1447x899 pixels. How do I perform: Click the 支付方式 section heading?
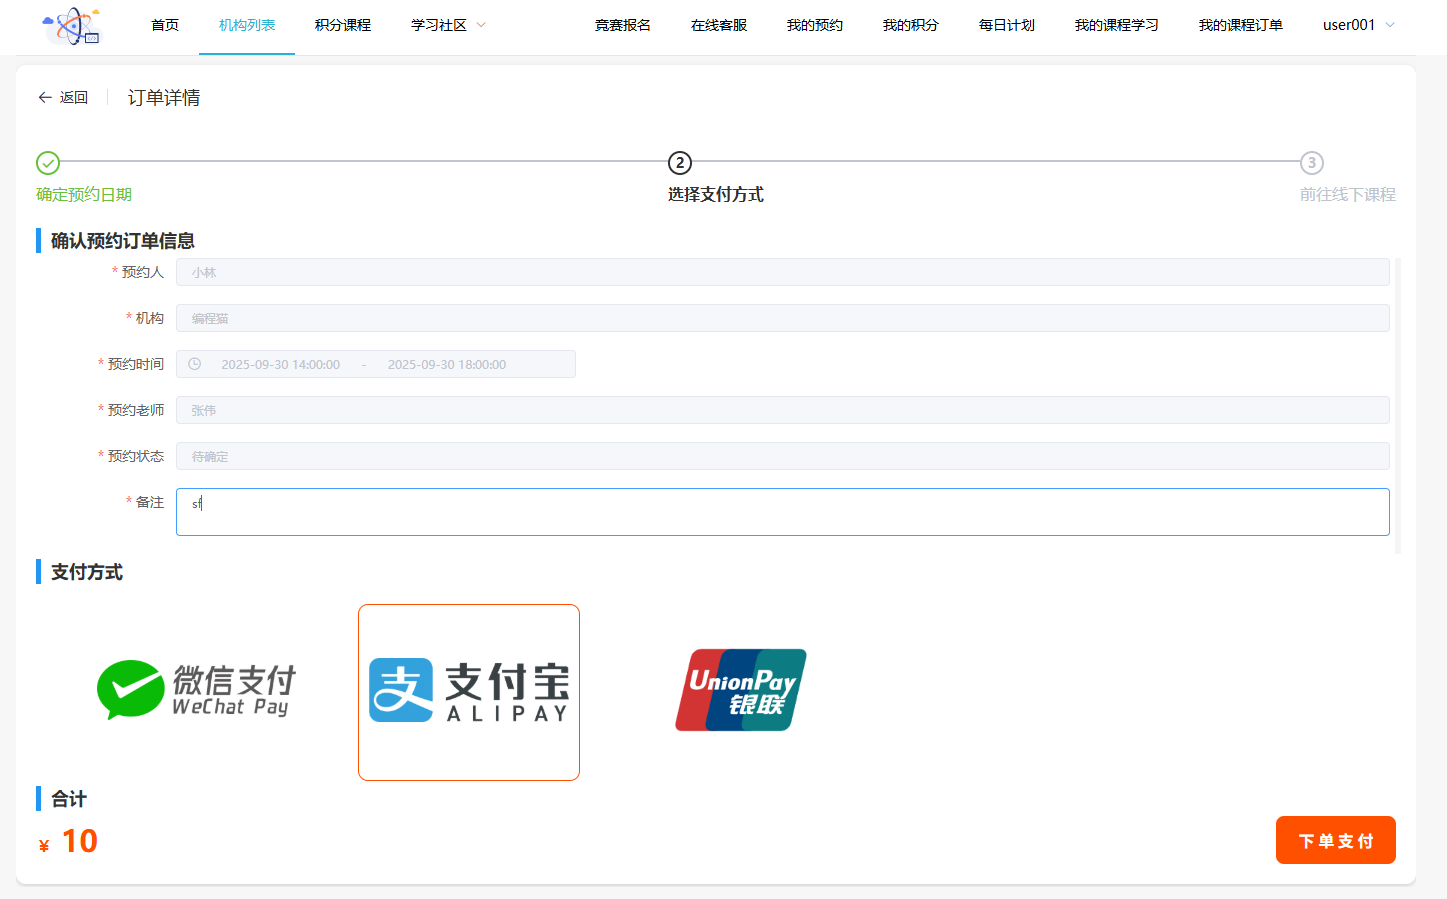[x=87, y=571]
